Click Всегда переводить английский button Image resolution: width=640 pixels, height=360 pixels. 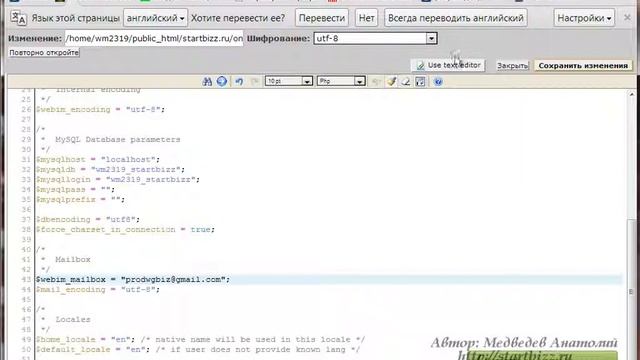tap(456, 18)
